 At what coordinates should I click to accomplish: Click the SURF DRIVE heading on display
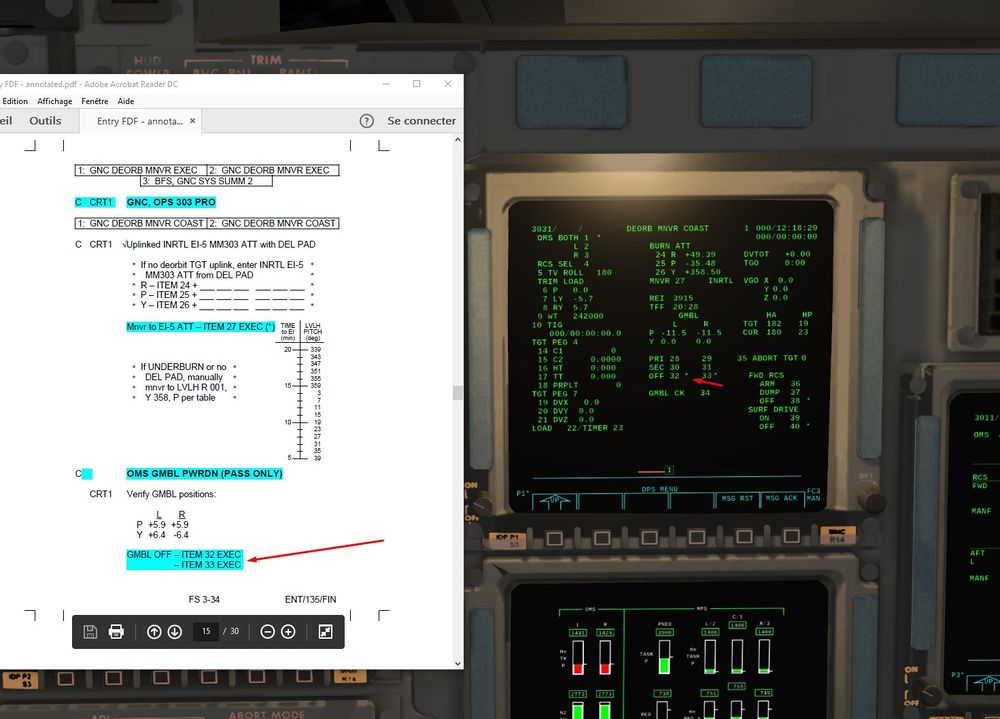coord(773,410)
